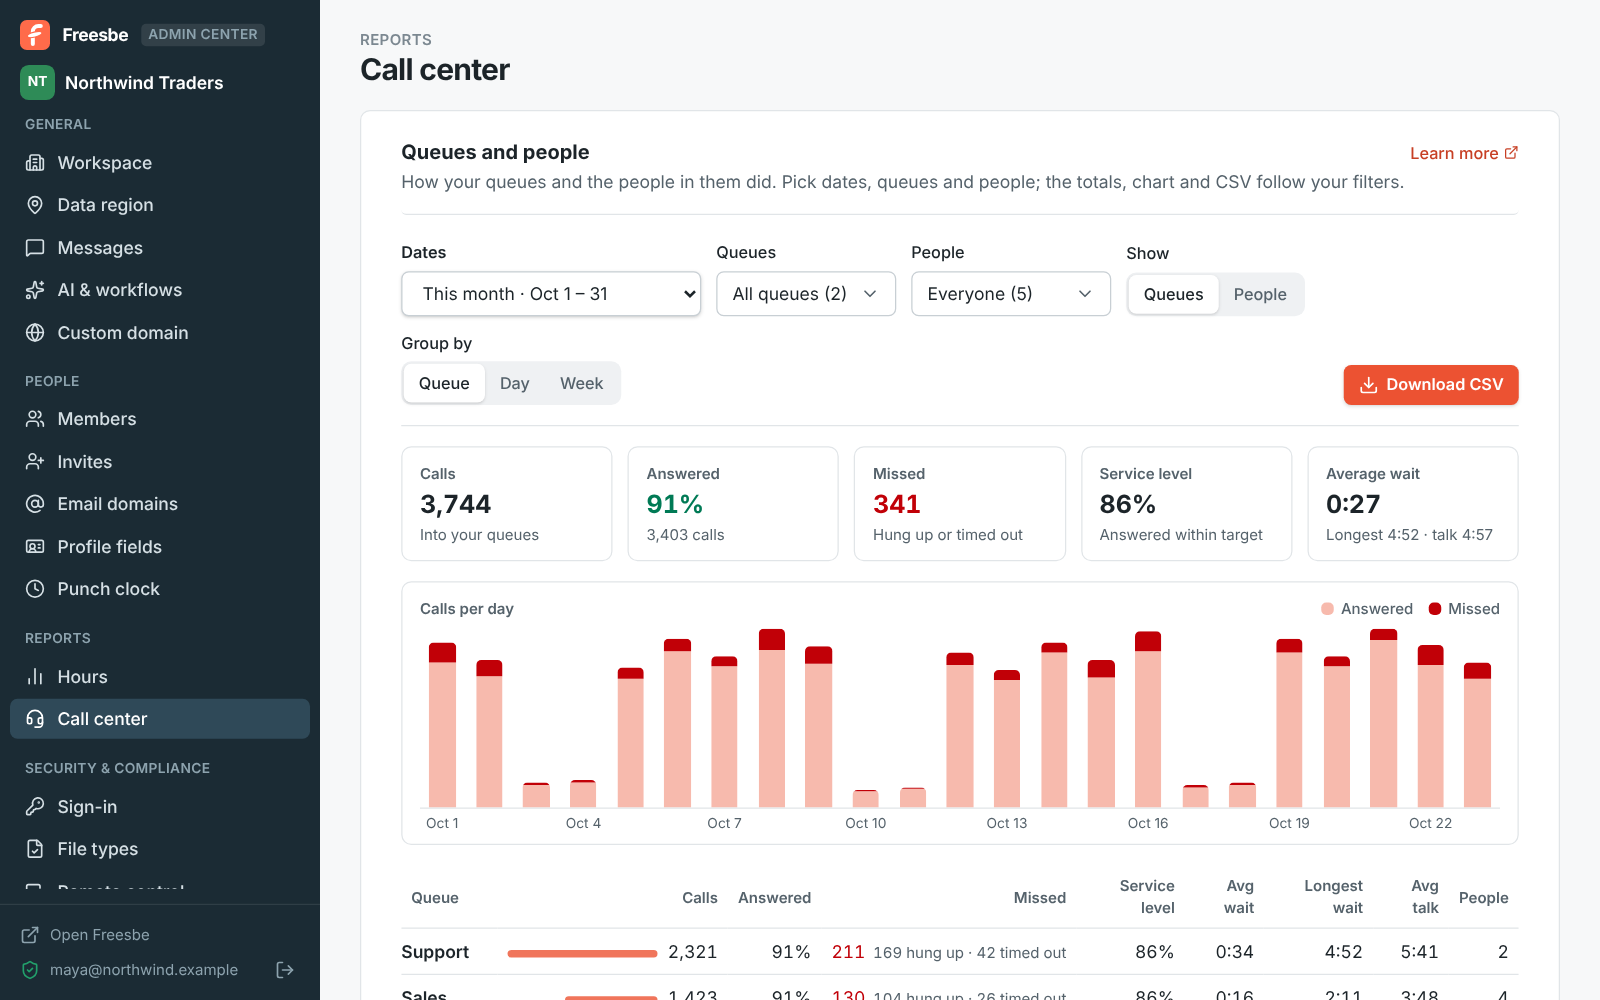
Task: Show results by Queues
Action: (1173, 294)
